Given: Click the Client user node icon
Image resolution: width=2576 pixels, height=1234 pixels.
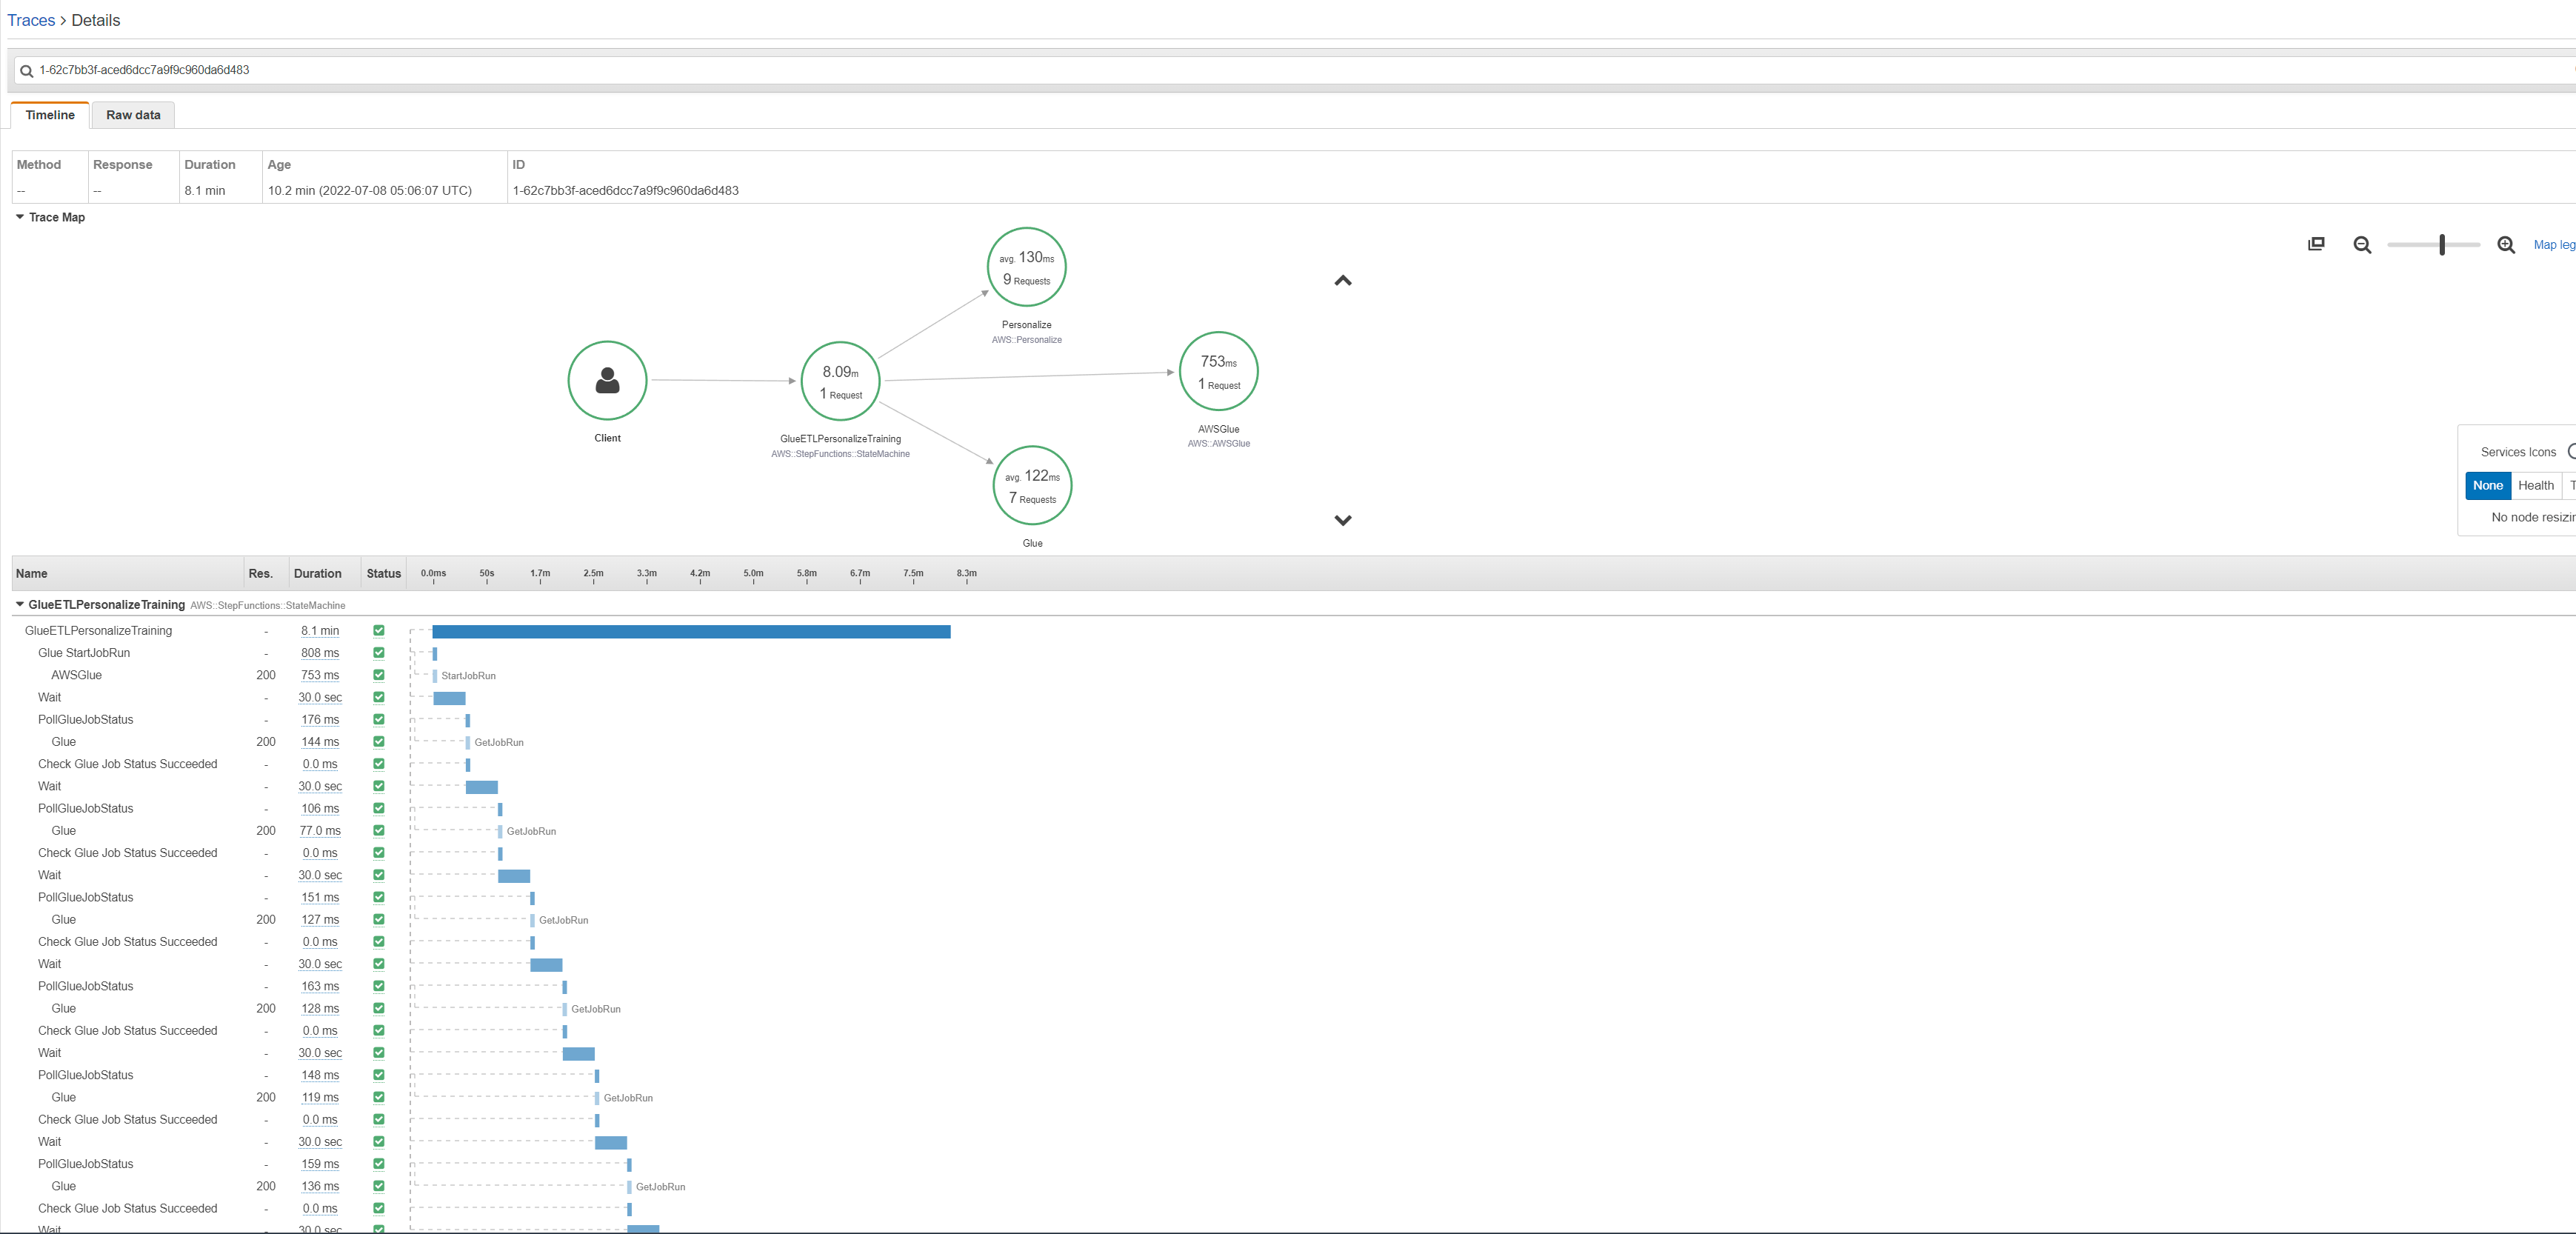Looking at the screenshot, I should (x=607, y=380).
